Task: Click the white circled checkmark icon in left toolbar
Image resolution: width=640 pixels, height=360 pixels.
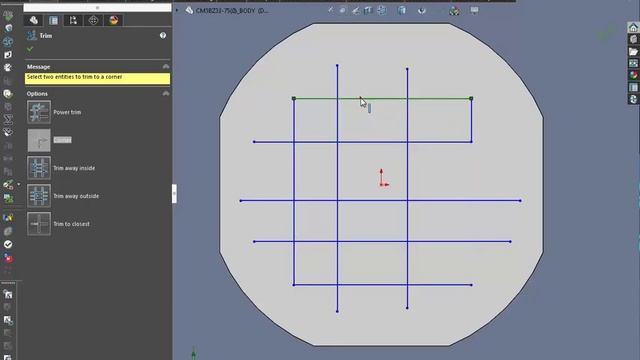Action: [x=8, y=244]
